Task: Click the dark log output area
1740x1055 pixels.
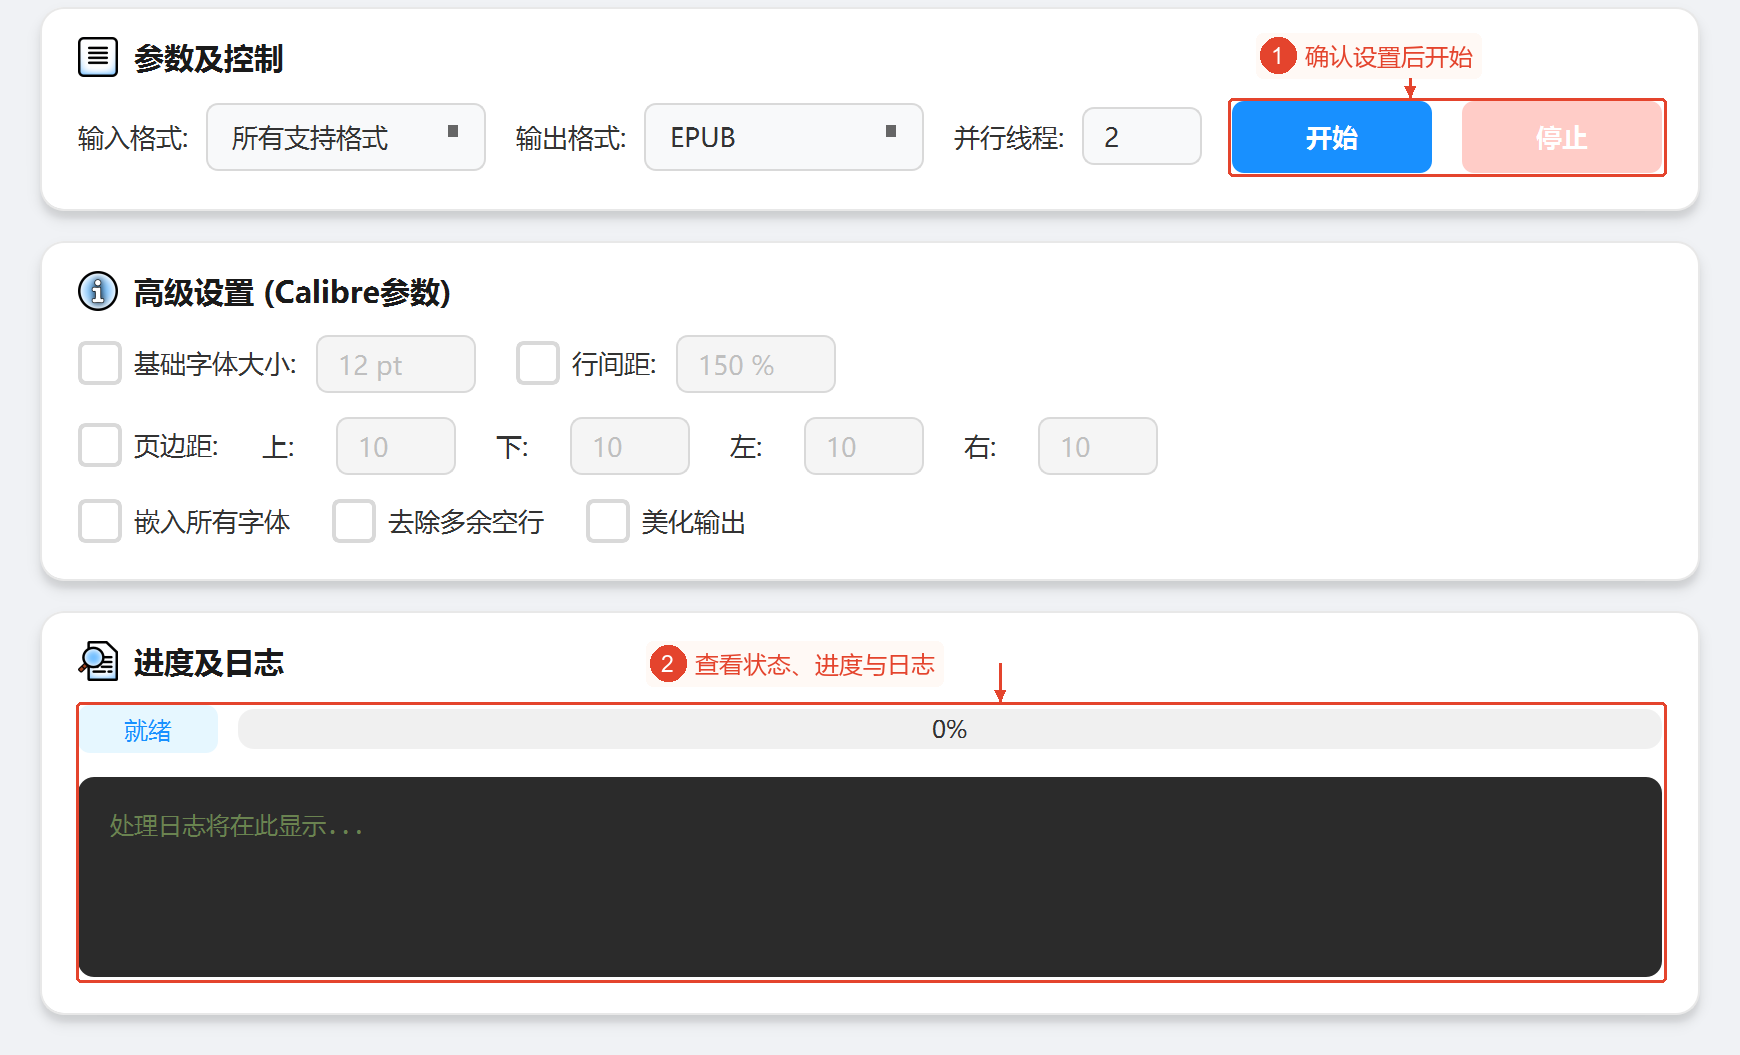Action: coord(870,877)
